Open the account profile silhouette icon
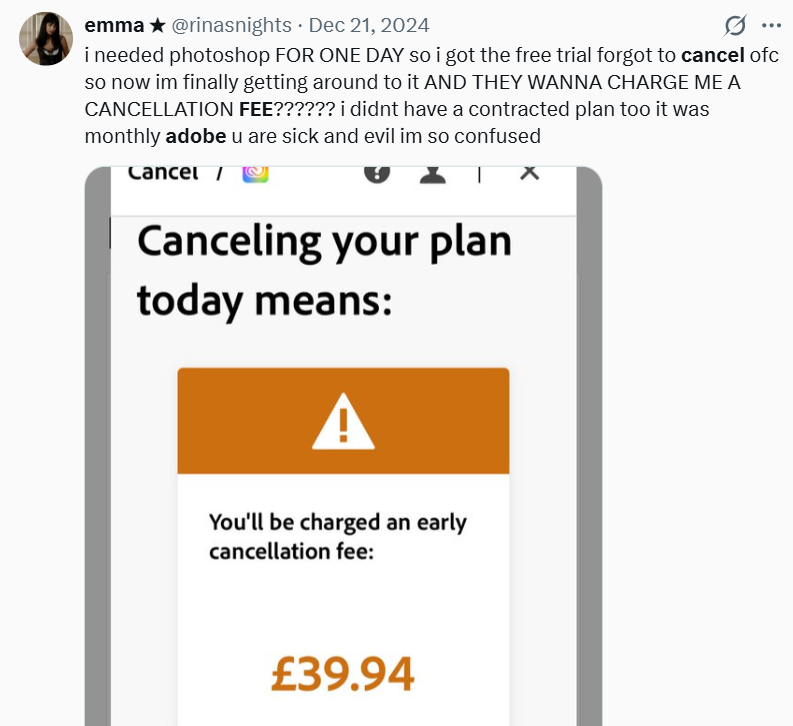The image size is (793, 726). (433, 172)
